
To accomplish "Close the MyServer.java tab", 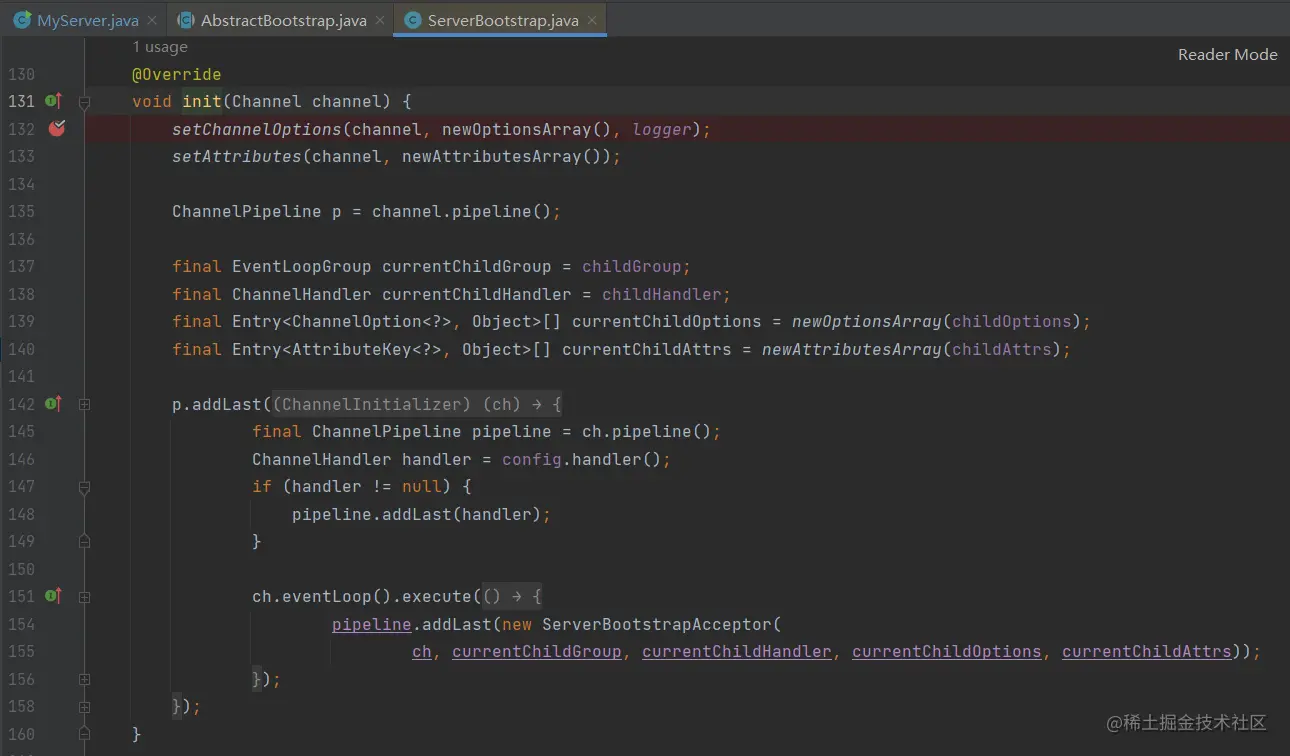I will [x=152, y=21].
